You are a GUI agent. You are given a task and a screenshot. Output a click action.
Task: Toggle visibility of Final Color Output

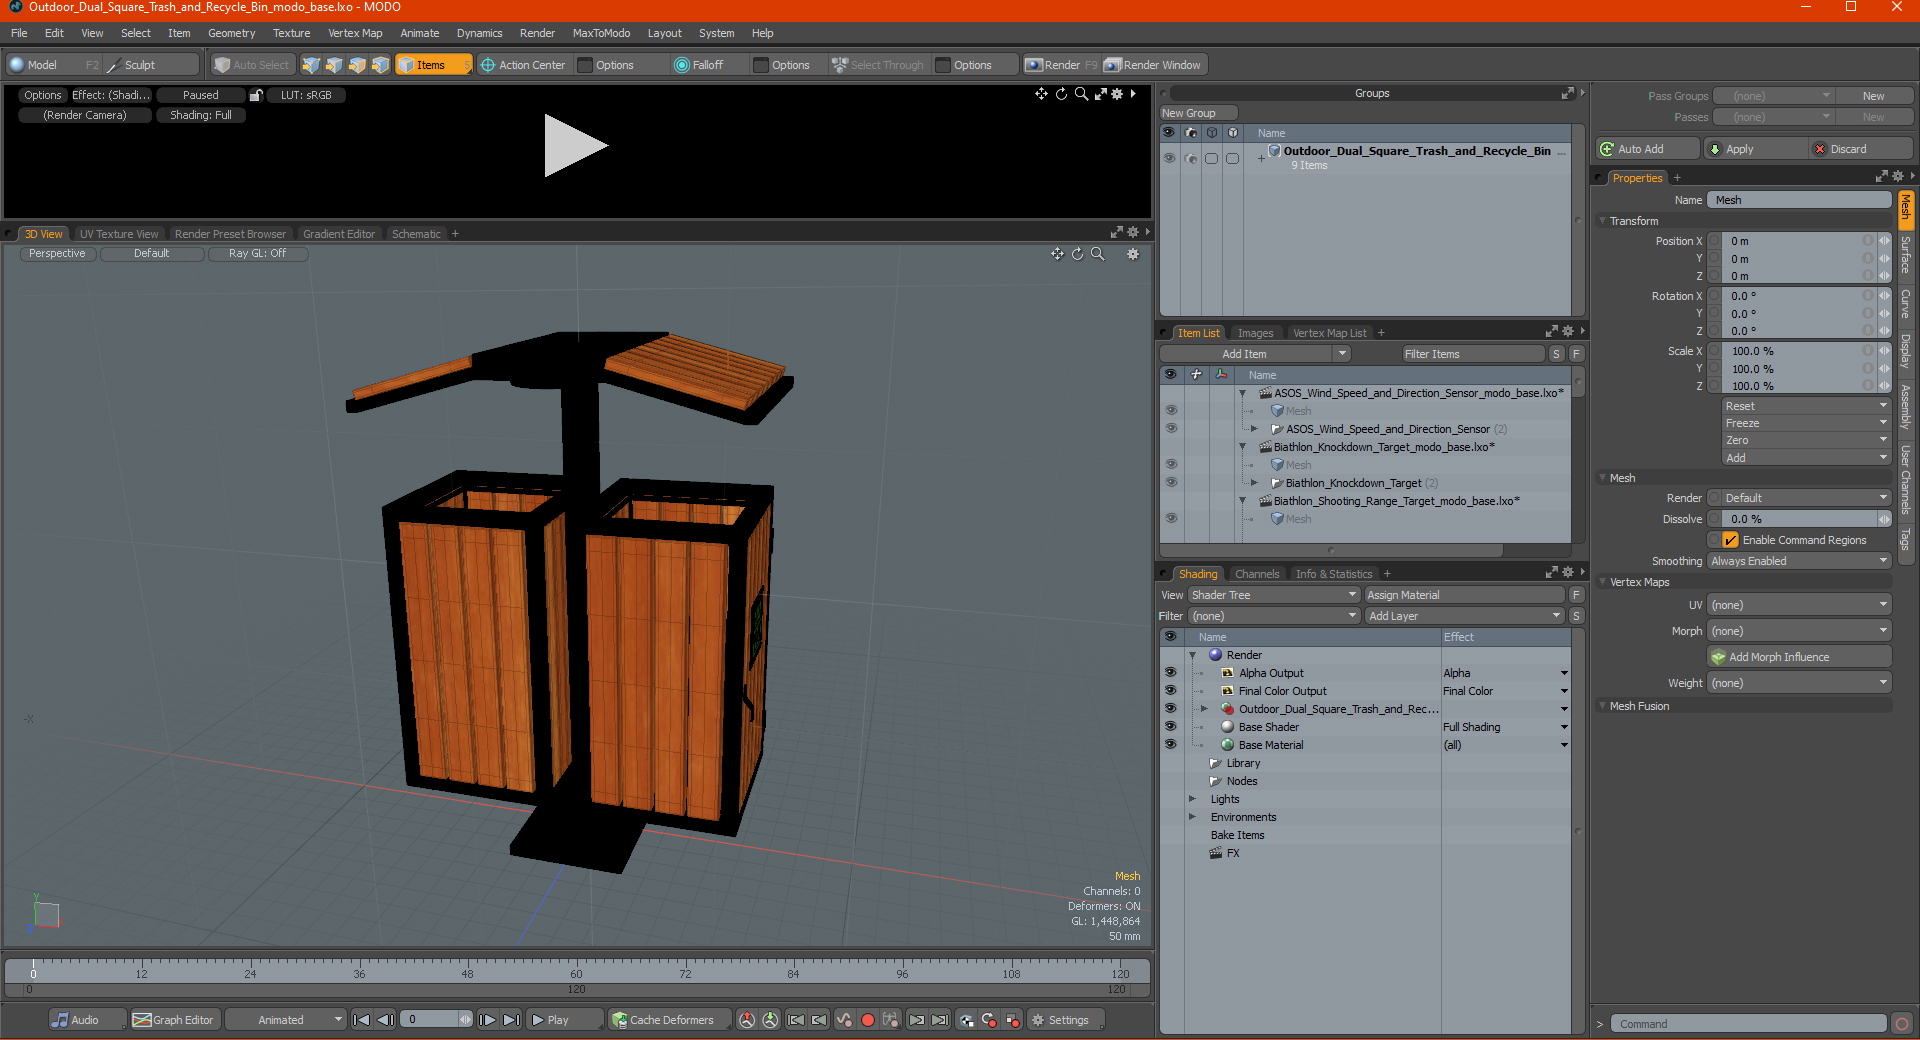[x=1170, y=691]
